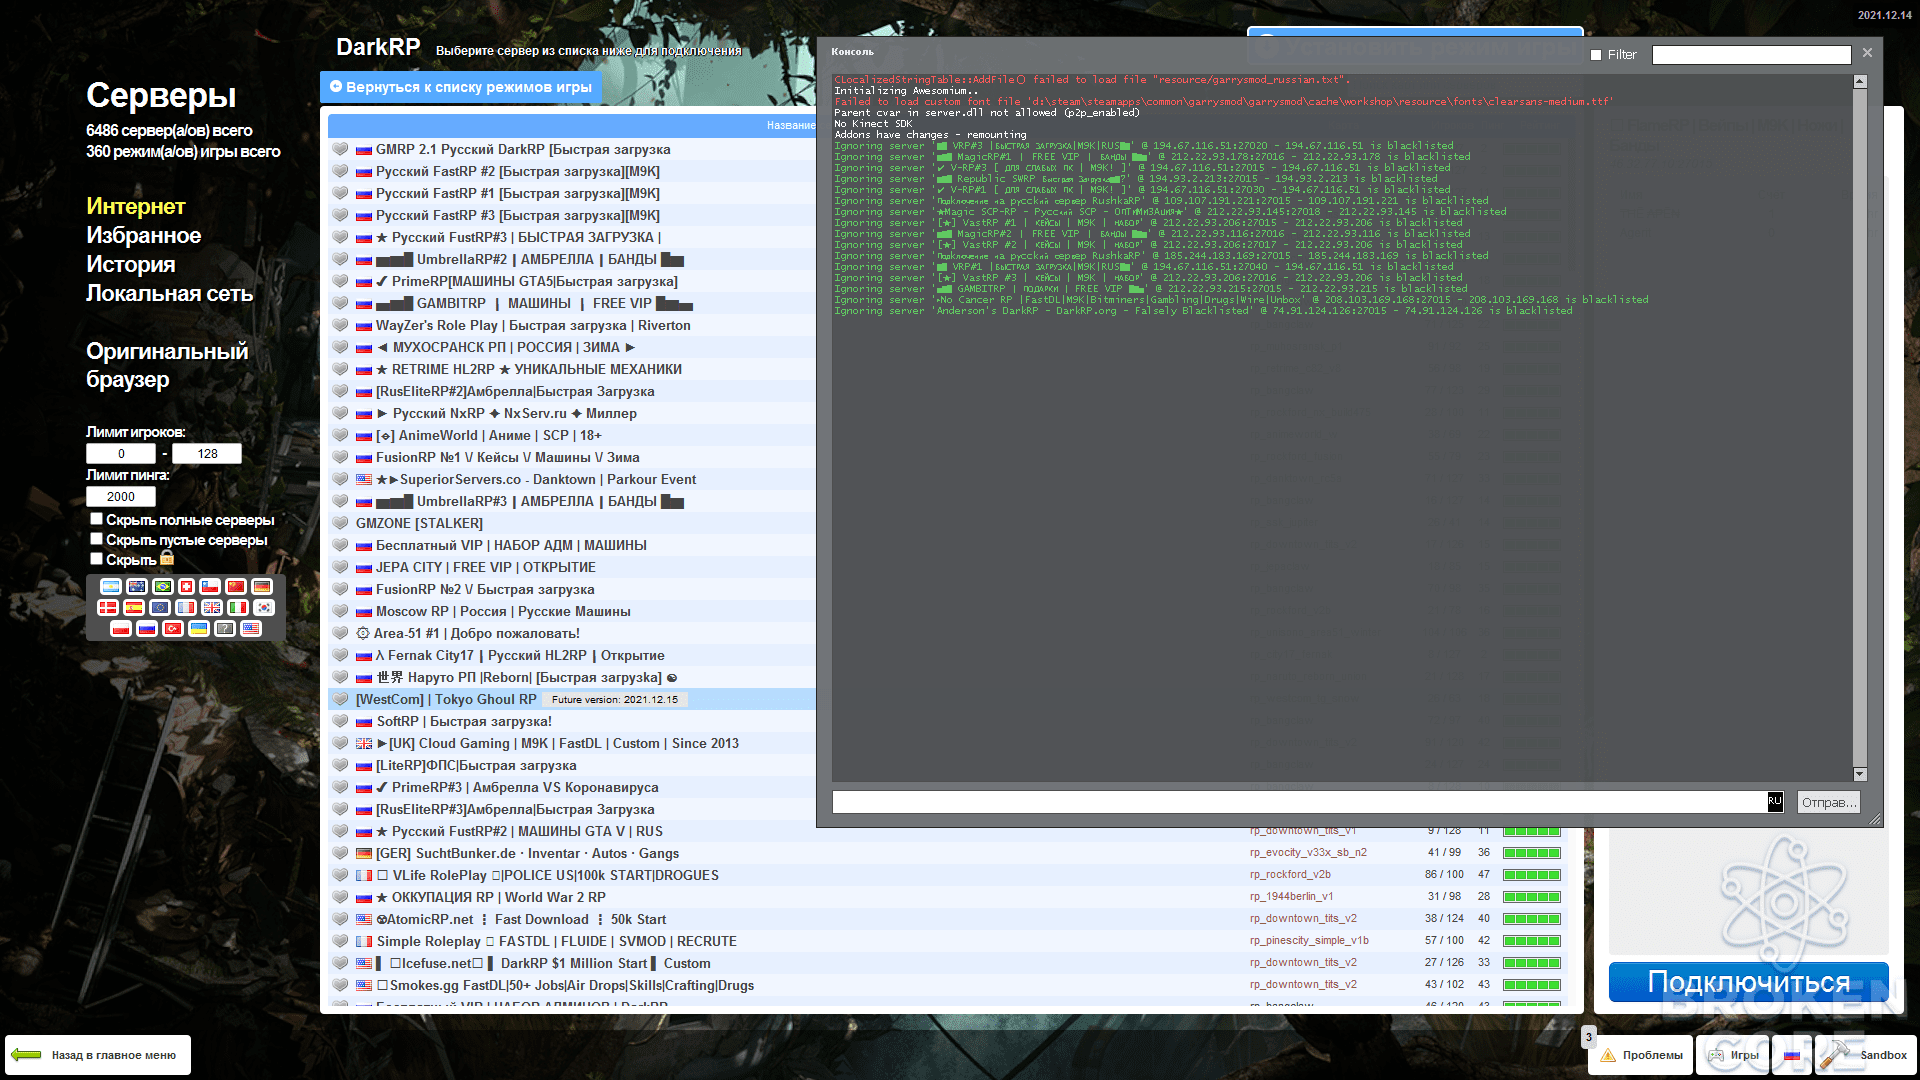The height and width of the screenshot is (1080, 1920).
Task: Click ping limit field showing 2000
Action: tap(121, 496)
